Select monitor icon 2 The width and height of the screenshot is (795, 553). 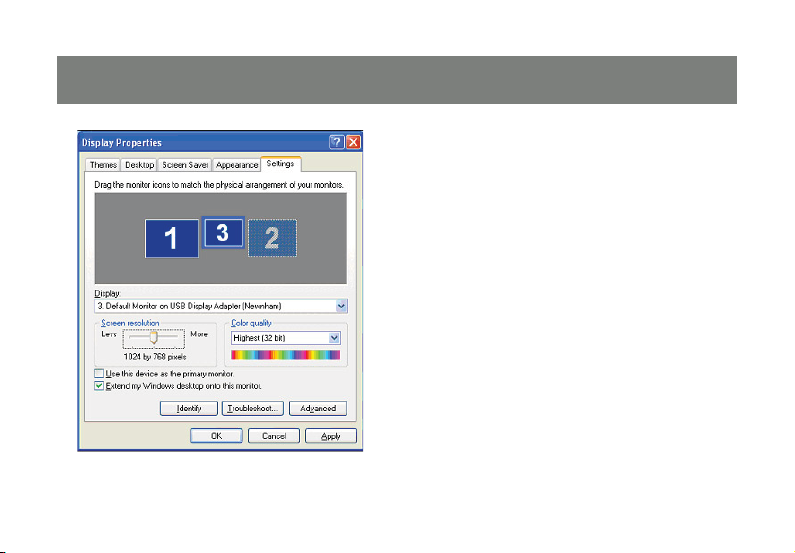point(272,238)
